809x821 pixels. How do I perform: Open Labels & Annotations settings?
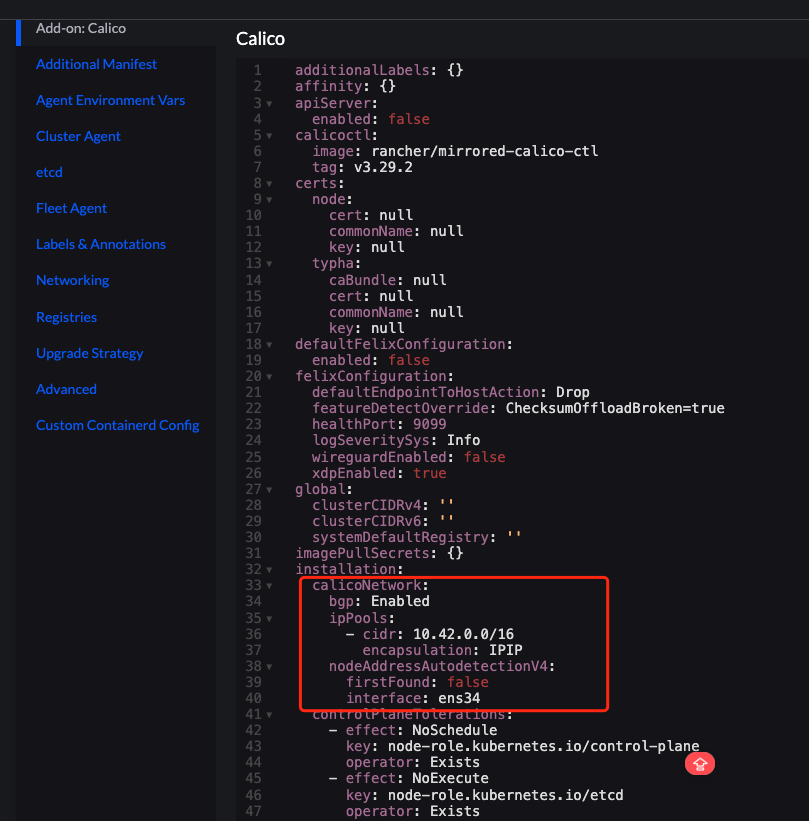point(101,244)
